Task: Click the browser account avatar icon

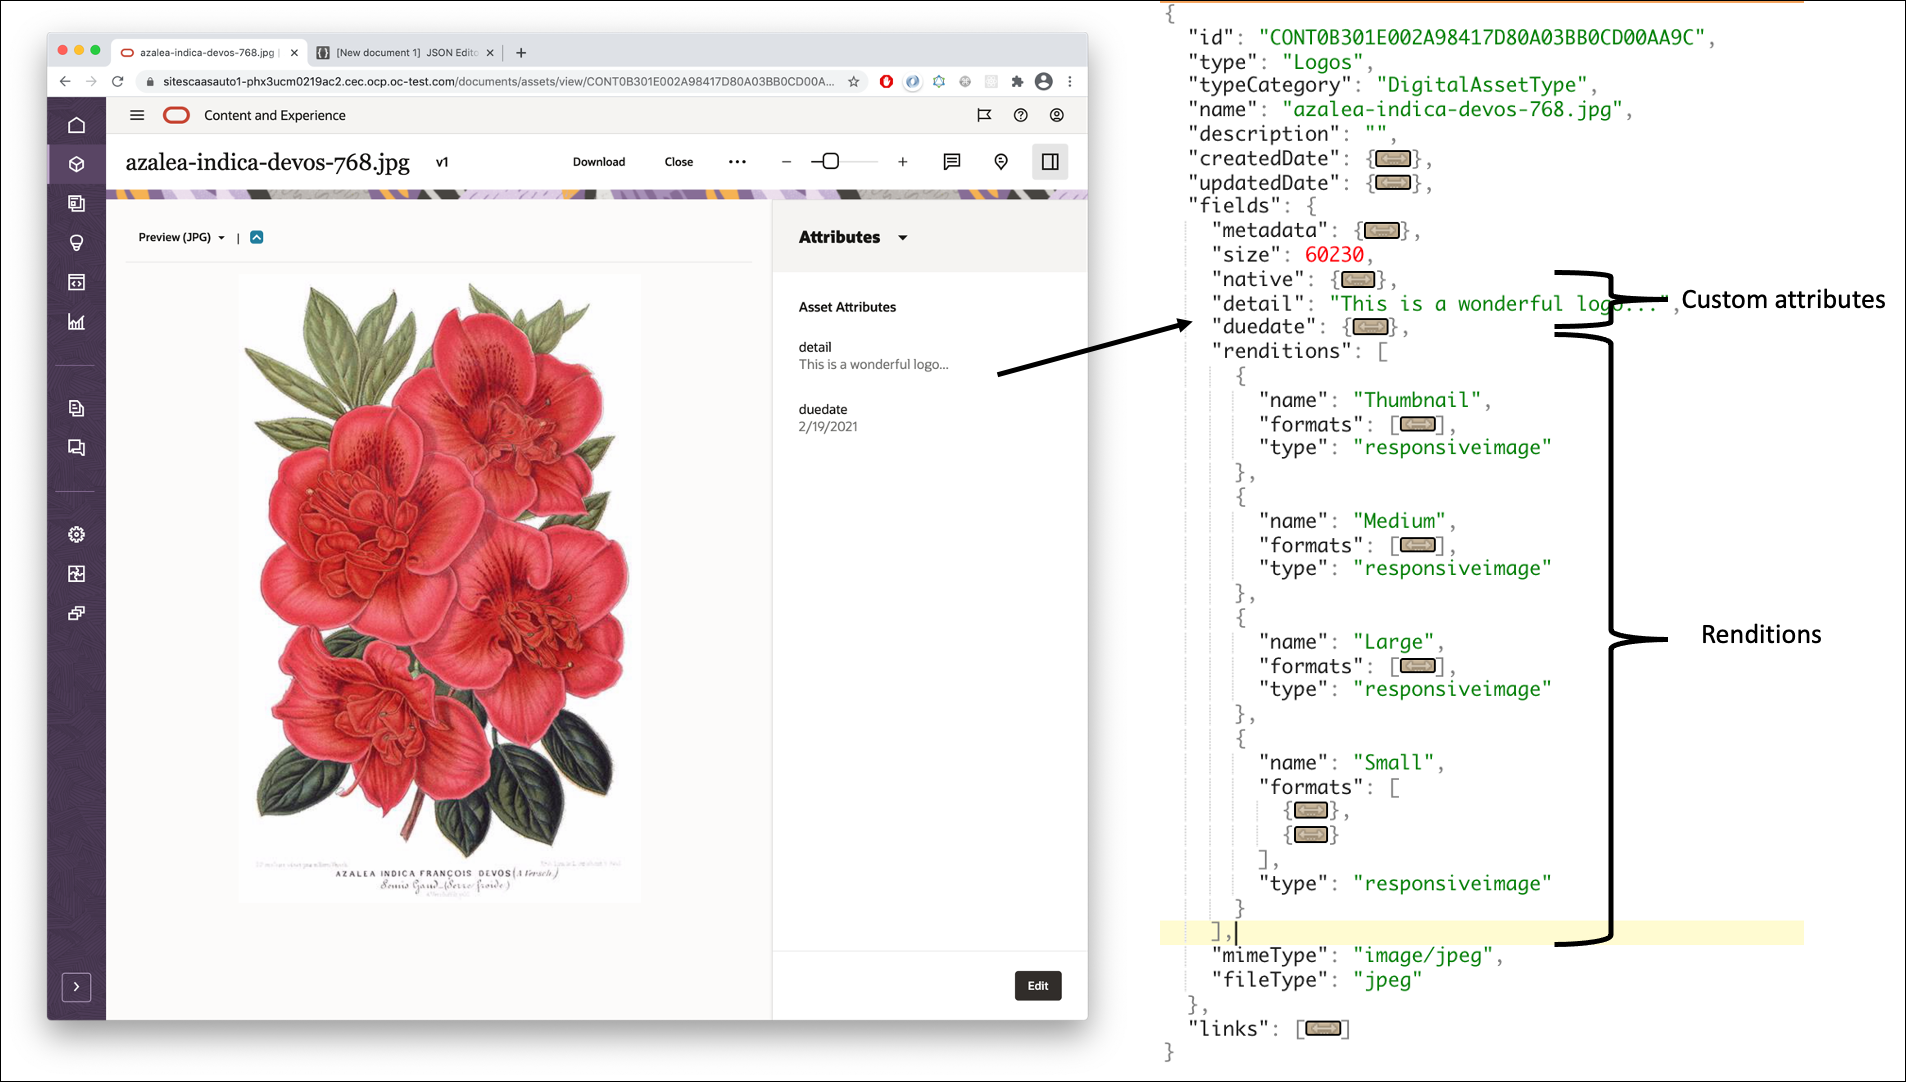Action: coord(1044,81)
